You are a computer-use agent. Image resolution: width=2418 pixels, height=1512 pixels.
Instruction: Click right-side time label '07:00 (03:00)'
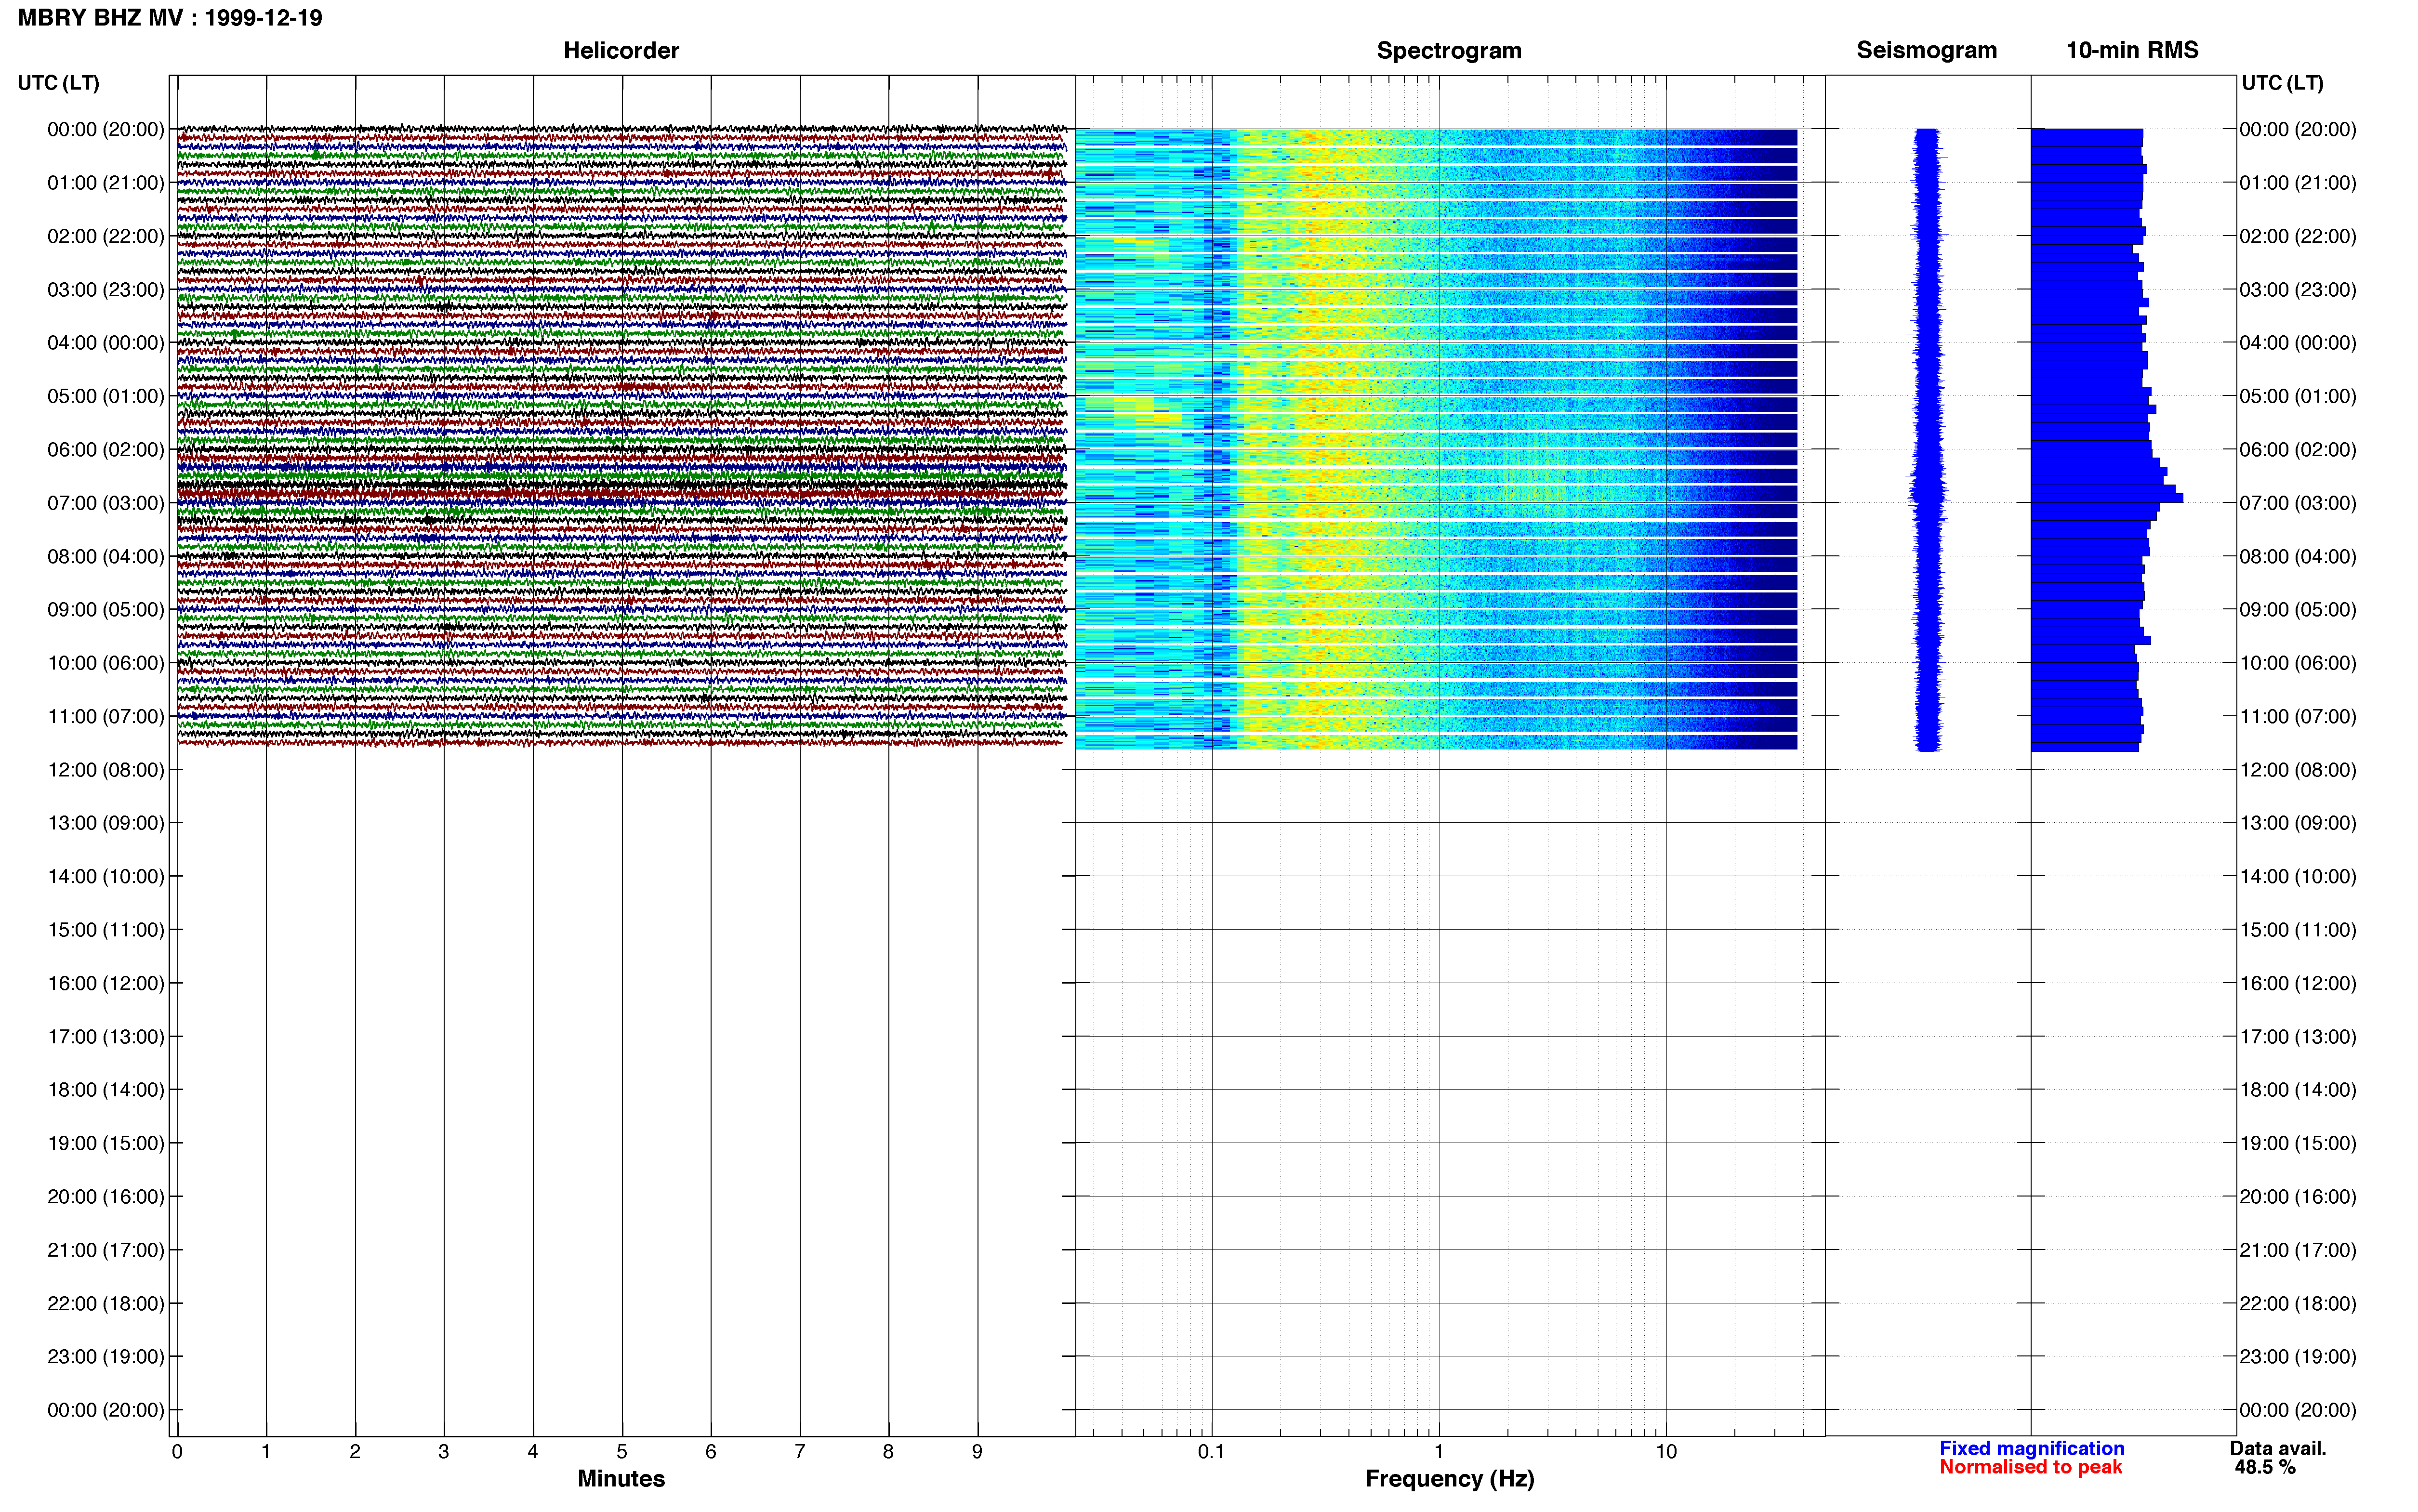2298,503
